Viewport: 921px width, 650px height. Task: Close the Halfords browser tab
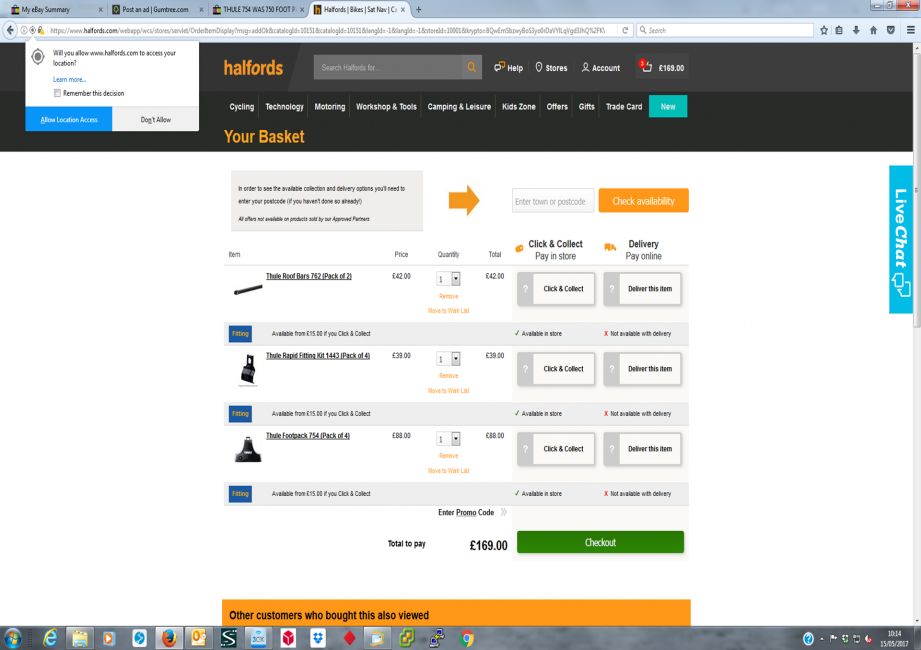[x=403, y=9]
